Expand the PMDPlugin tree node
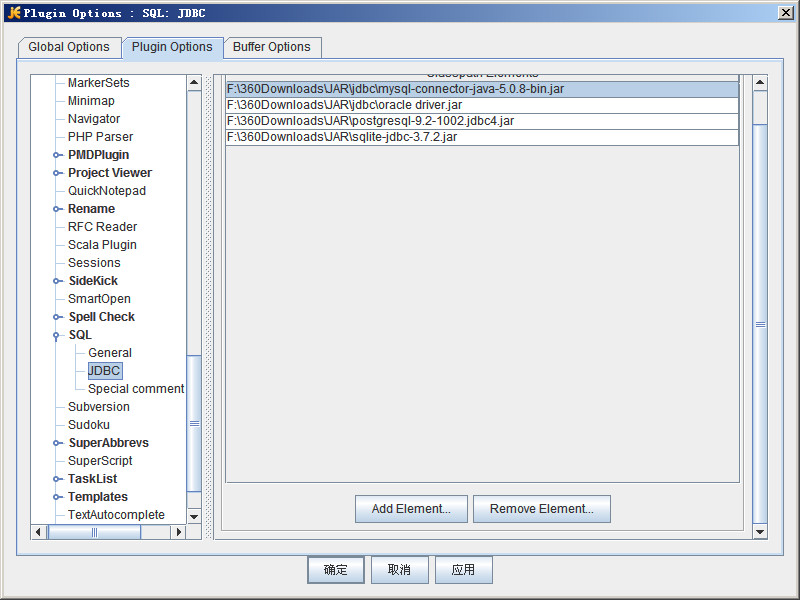The image size is (800, 600). click(x=58, y=155)
